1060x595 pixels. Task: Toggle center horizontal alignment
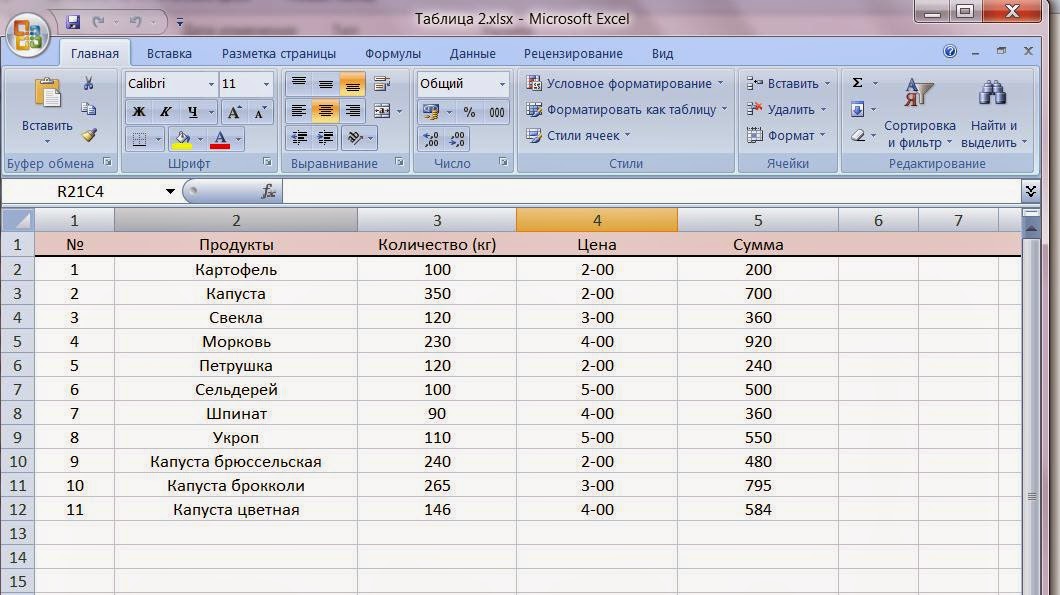click(x=325, y=112)
